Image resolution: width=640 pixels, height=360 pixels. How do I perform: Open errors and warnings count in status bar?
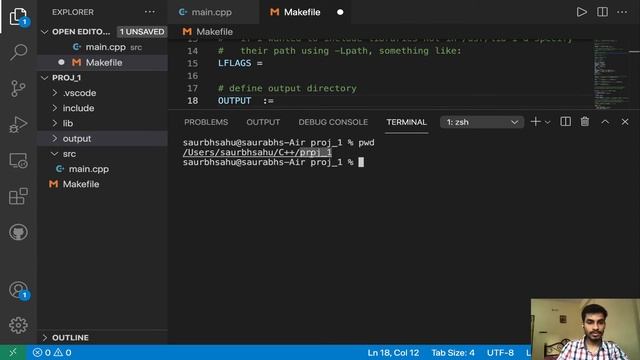pos(52,352)
